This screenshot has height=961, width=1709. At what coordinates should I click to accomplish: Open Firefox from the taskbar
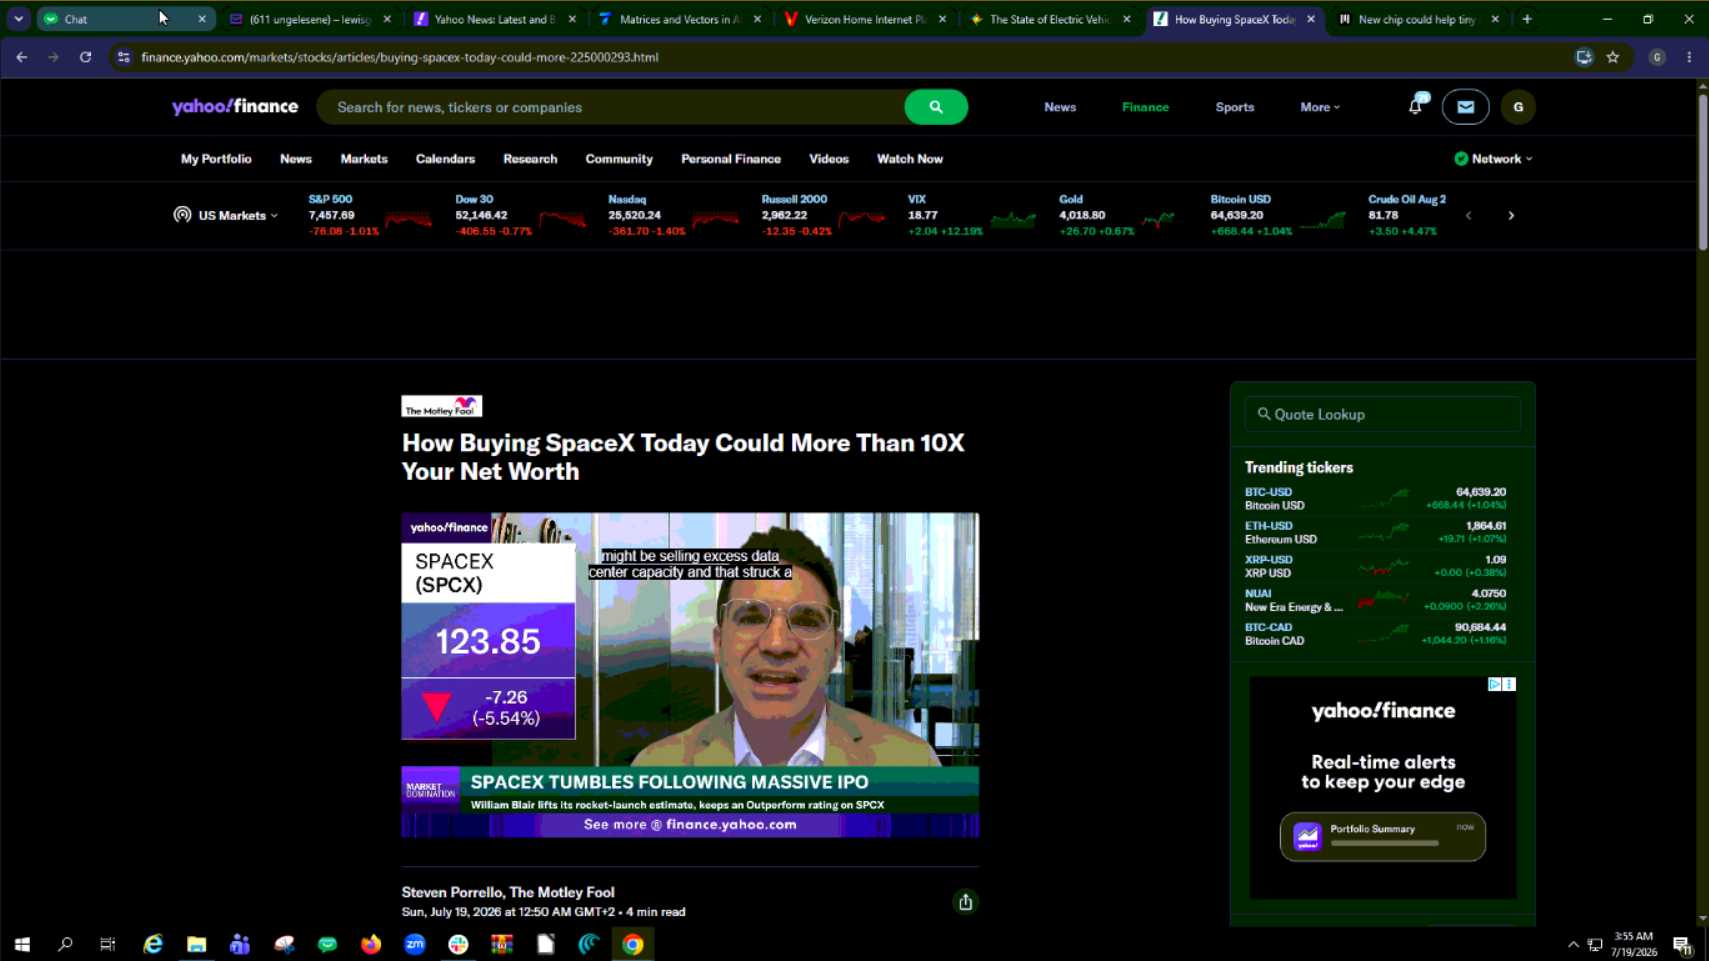pos(371,944)
